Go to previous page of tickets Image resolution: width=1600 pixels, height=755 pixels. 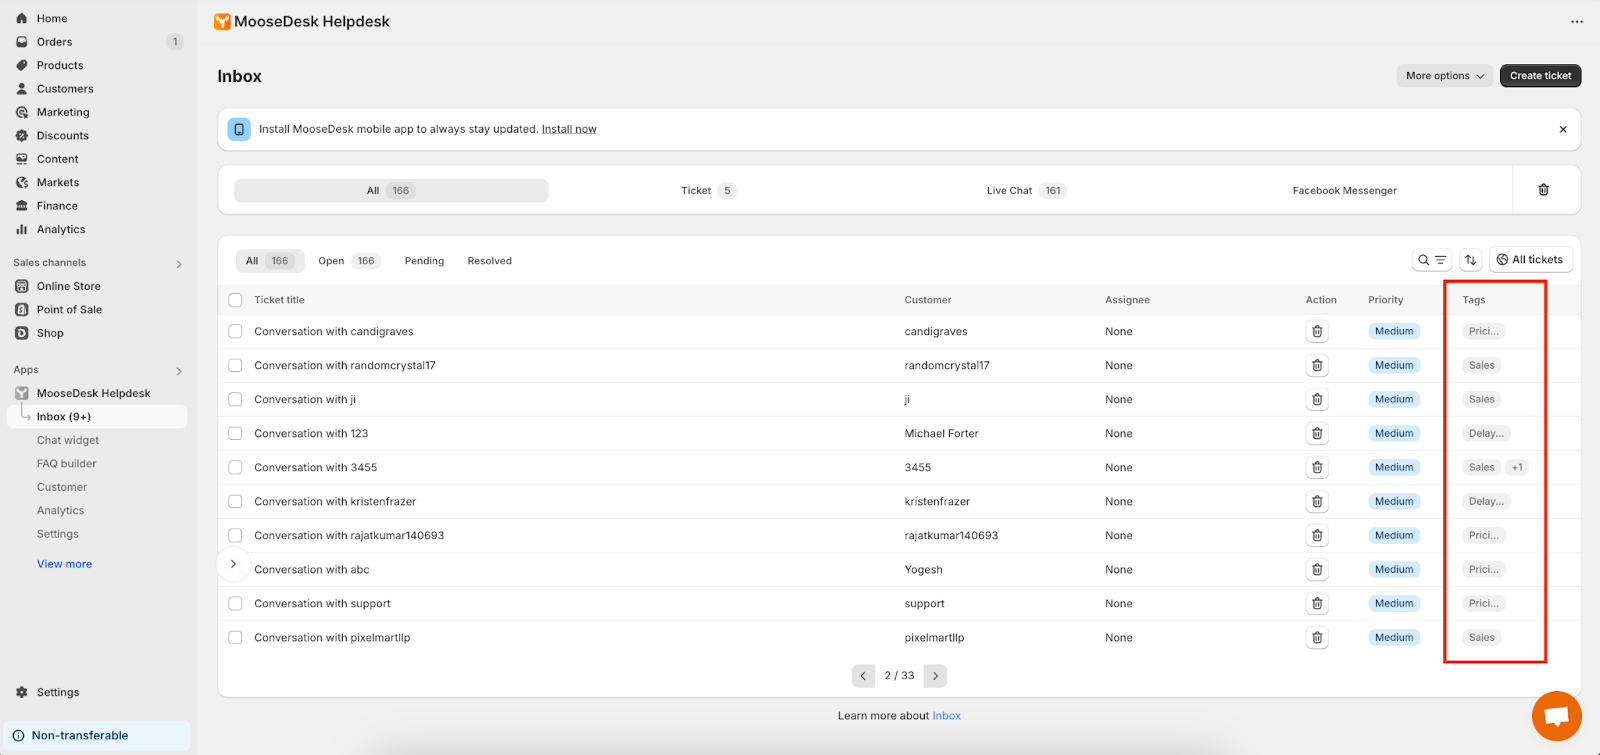click(x=864, y=676)
